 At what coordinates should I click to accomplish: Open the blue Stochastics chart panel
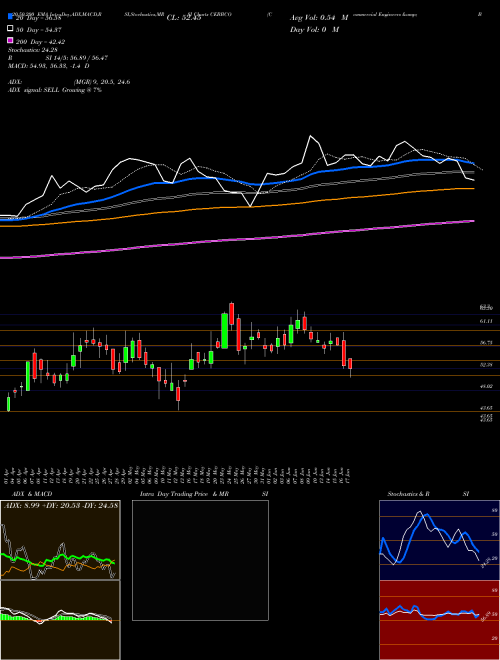[x=439, y=540]
